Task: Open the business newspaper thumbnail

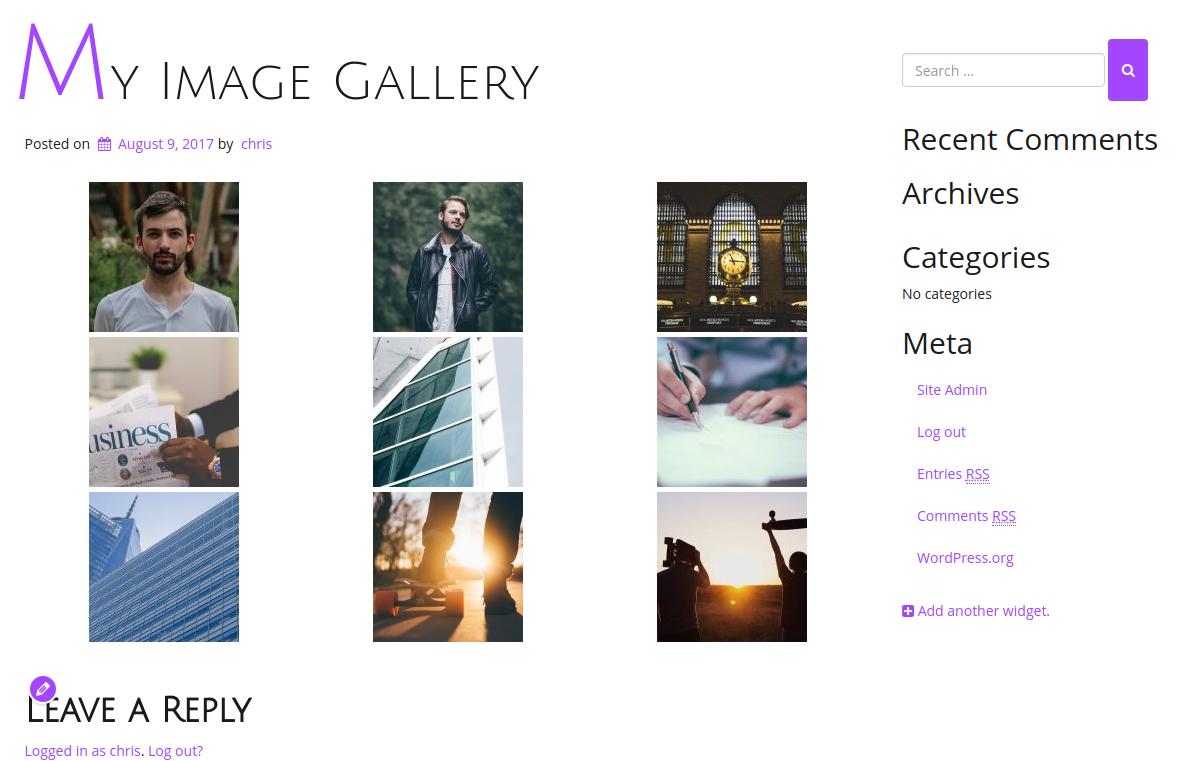Action: [163, 412]
